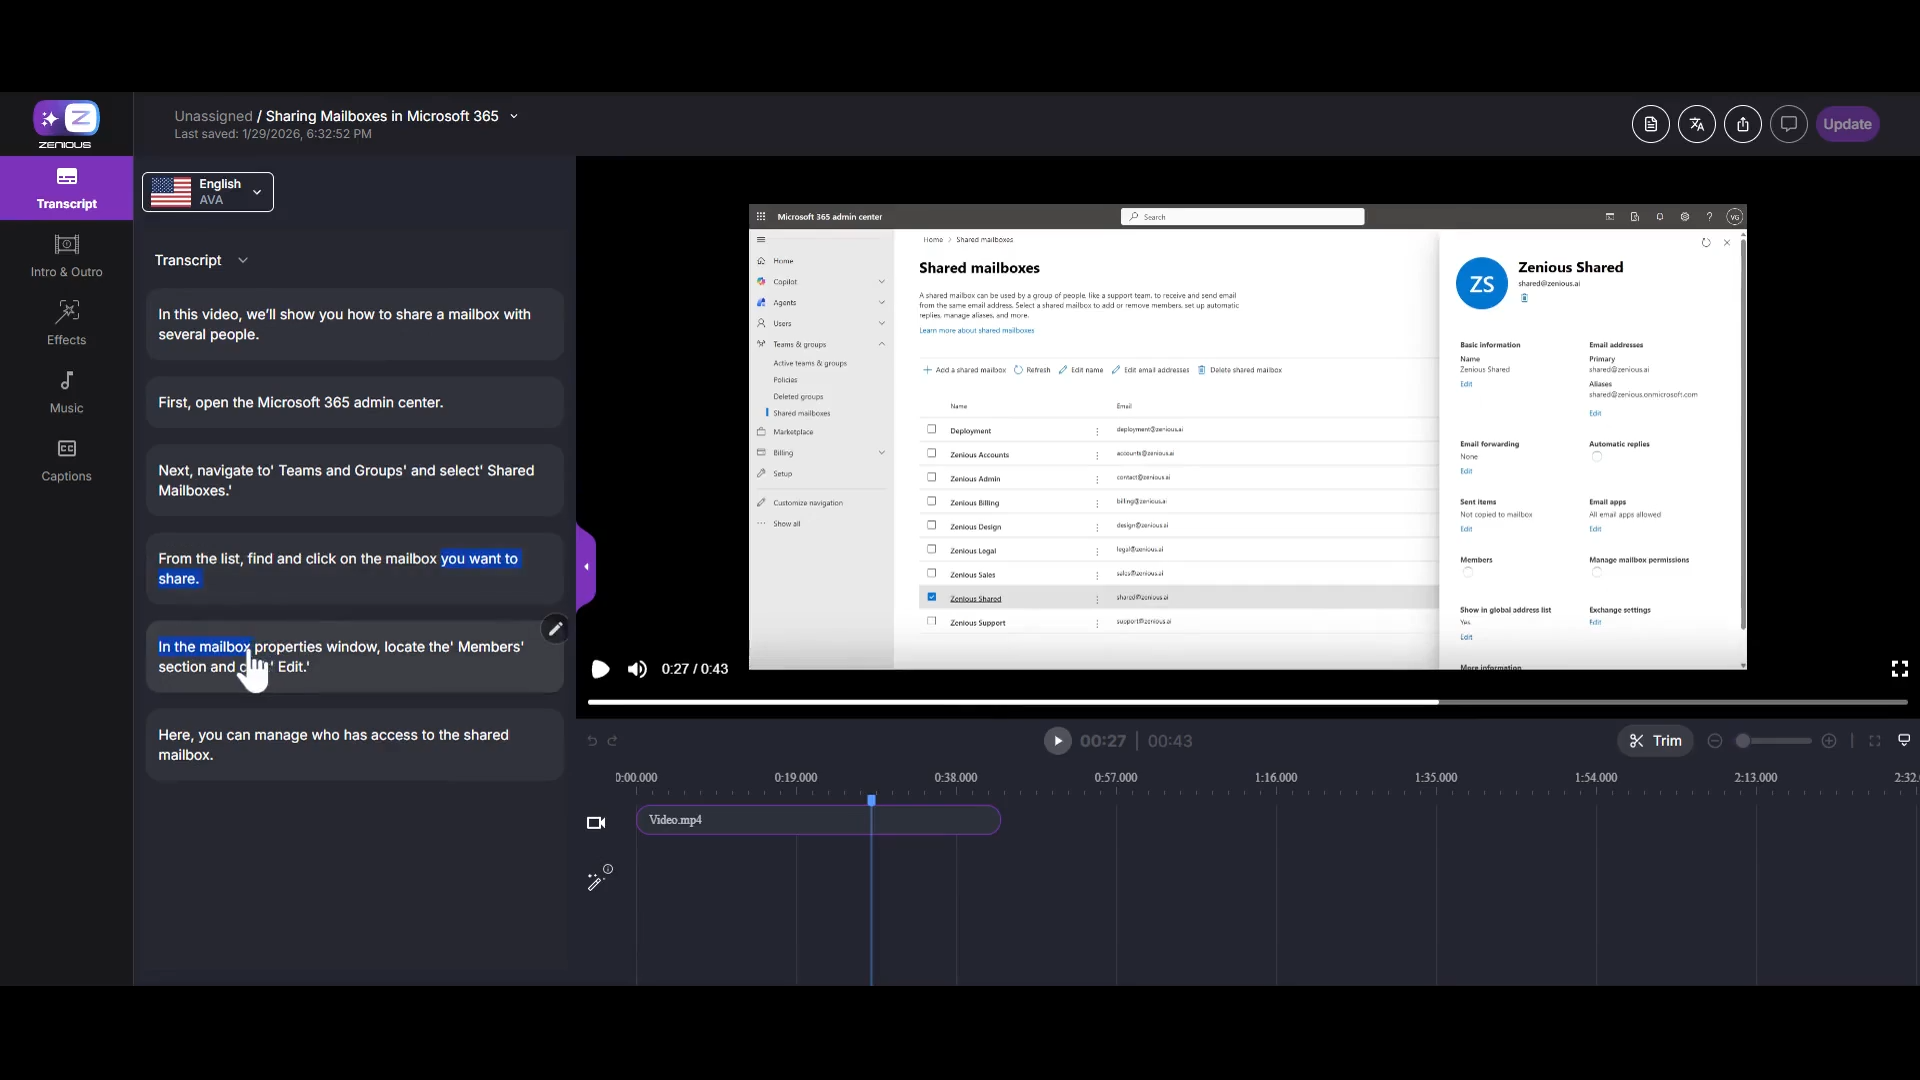The height and width of the screenshot is (1080, 1920).
Task: Click the Trim button
Action: tap(1655, 741)
